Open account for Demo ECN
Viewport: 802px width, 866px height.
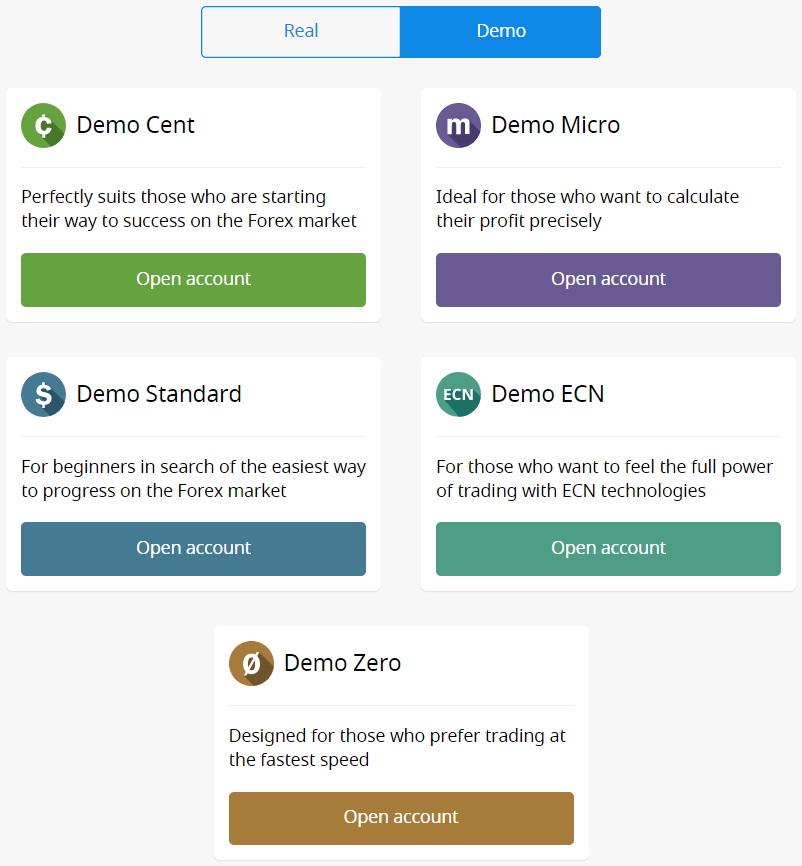point(608,549)
